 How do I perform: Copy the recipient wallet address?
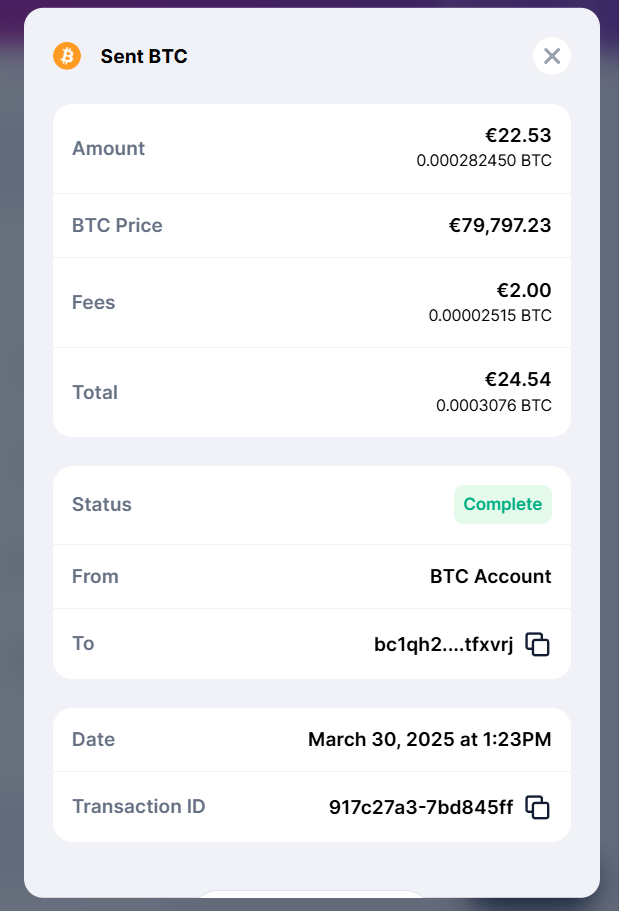coord(538,645)
